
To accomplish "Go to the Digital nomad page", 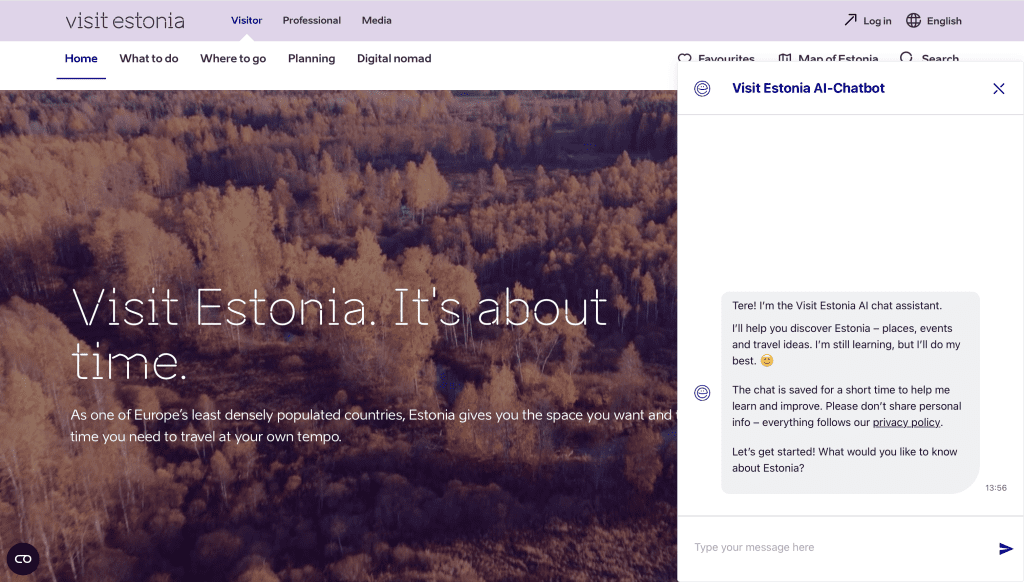I will (394, 59).
